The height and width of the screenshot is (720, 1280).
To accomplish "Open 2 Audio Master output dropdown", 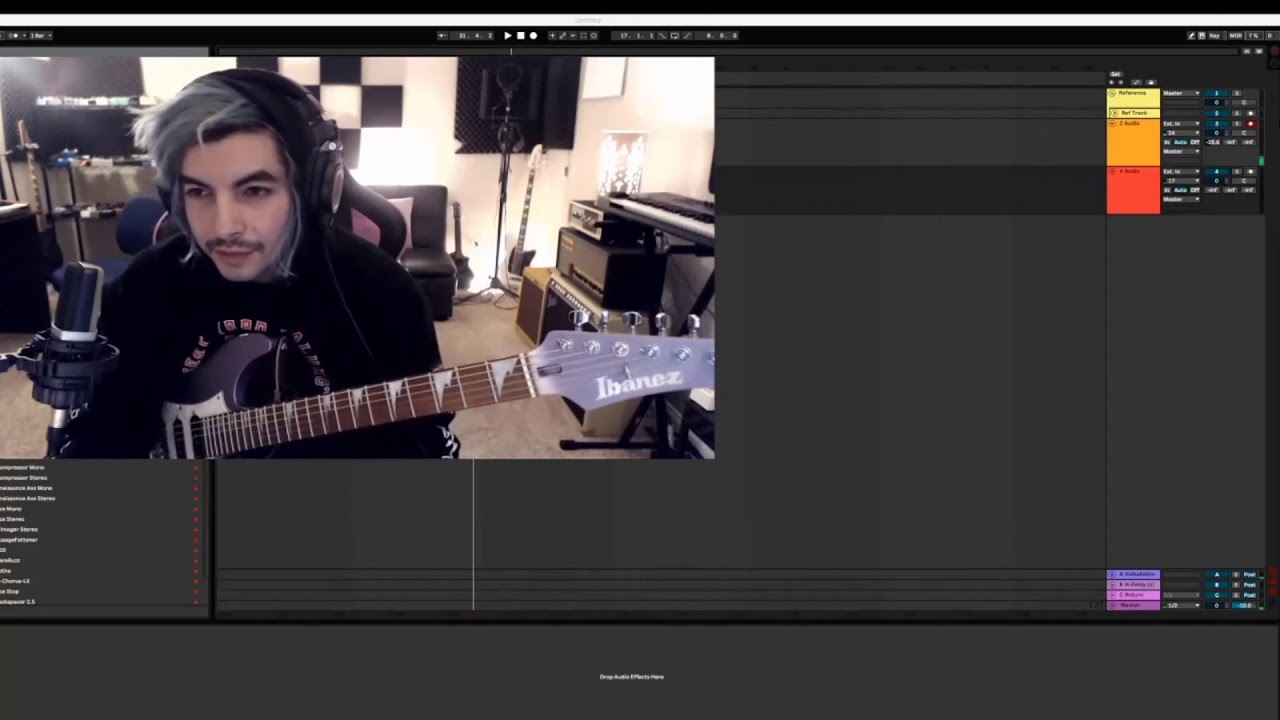I will [x=1182, y=151].
